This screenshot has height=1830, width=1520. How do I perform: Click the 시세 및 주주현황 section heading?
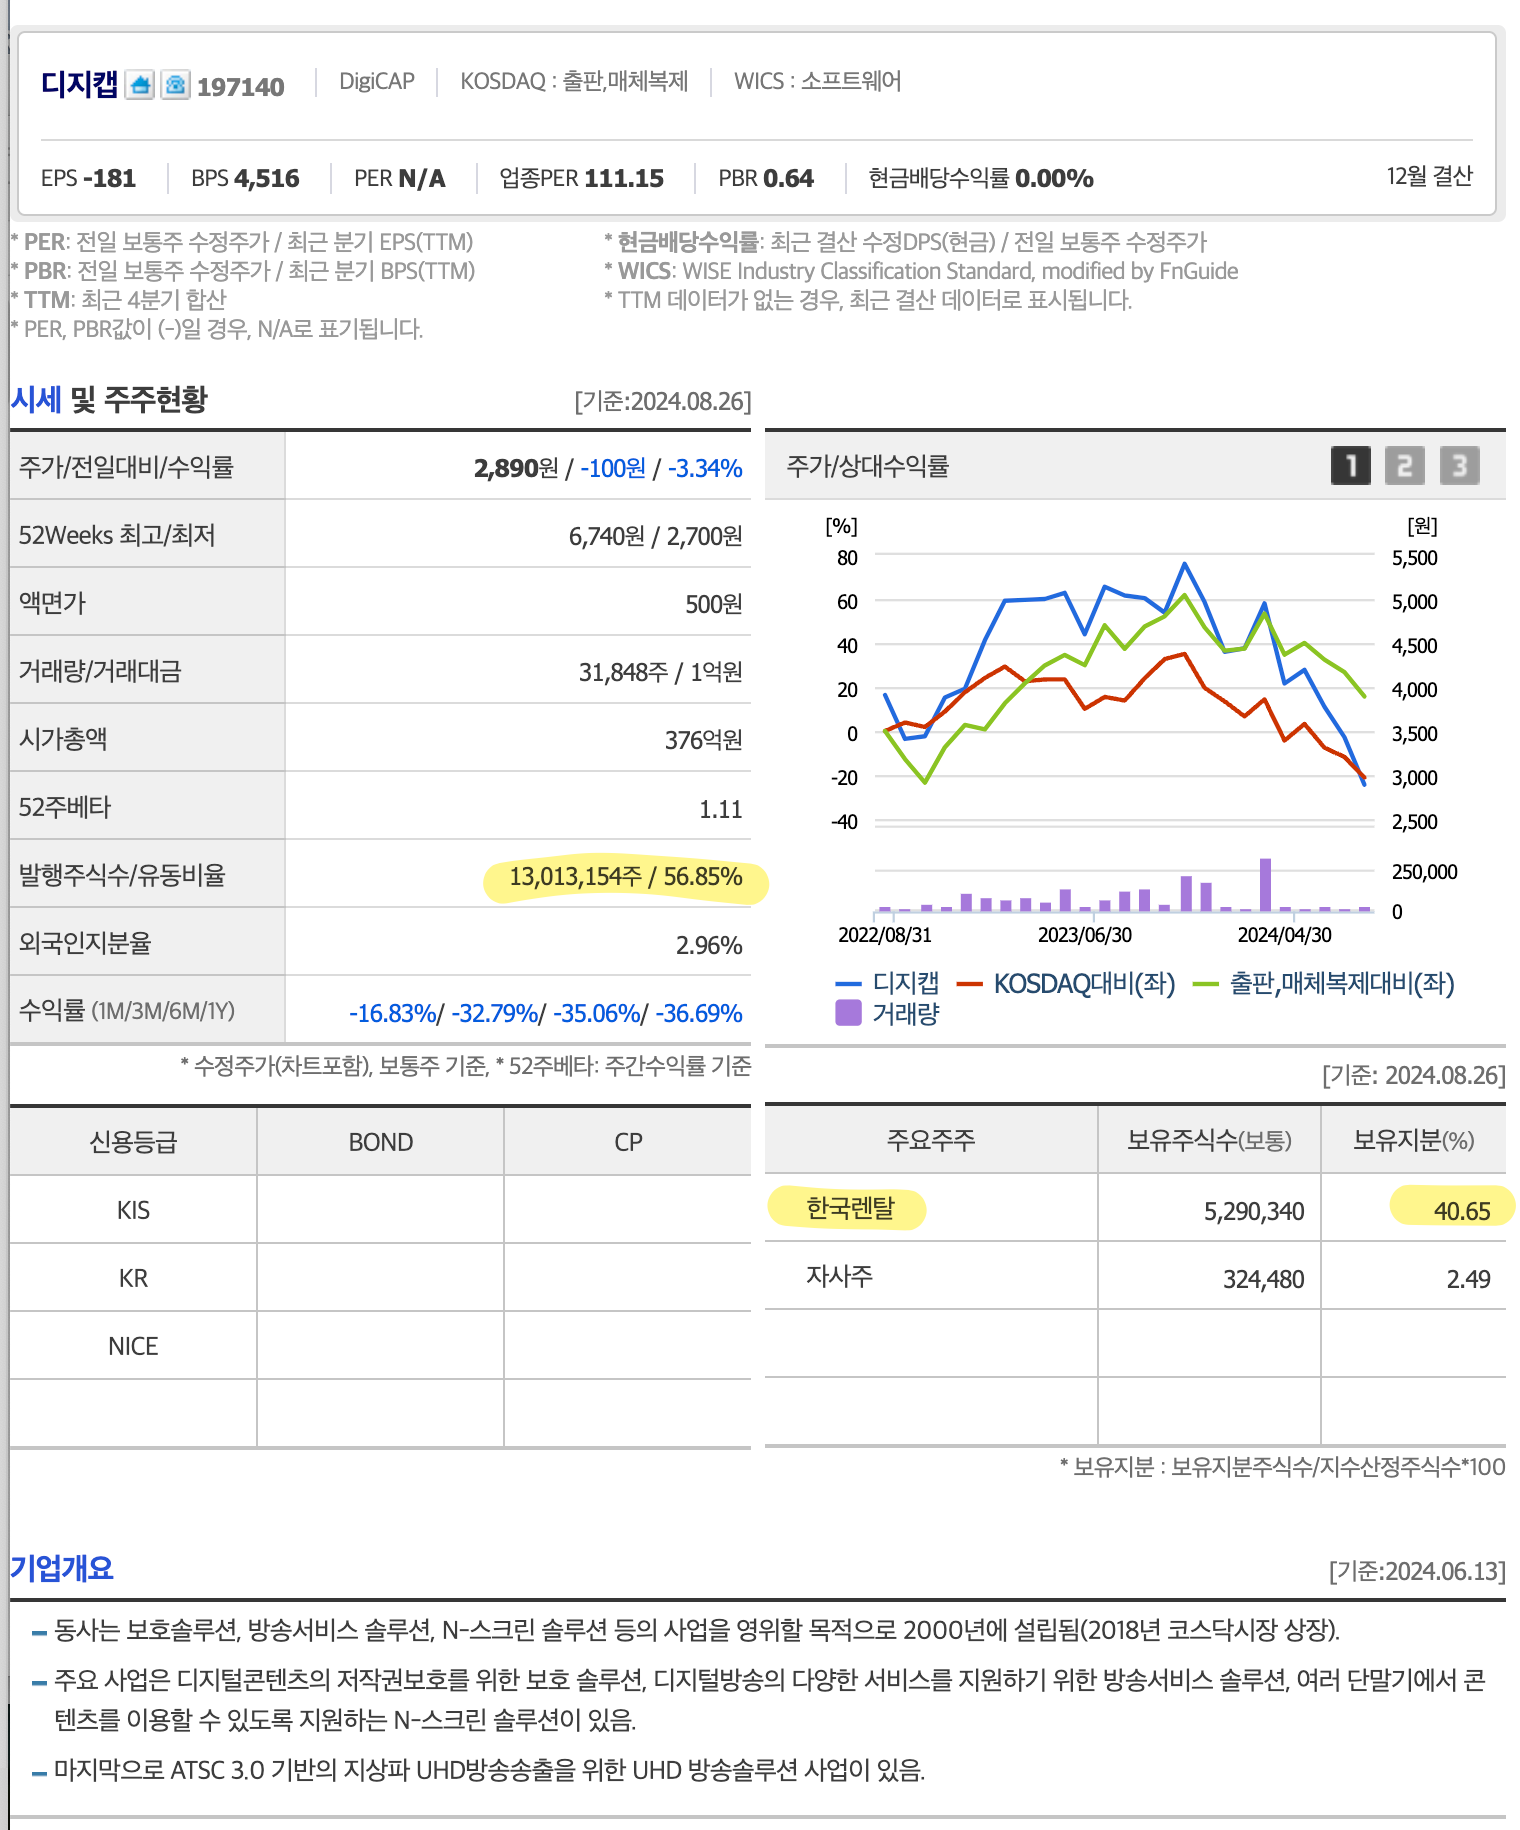pyautogui.click(x=109, y=400)
